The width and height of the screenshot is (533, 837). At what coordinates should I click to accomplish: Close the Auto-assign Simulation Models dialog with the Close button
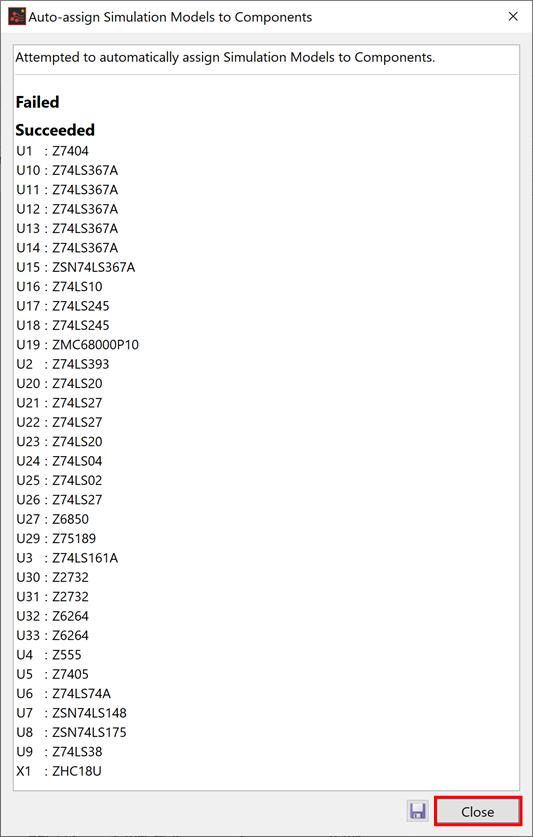(x=477, y=811)
